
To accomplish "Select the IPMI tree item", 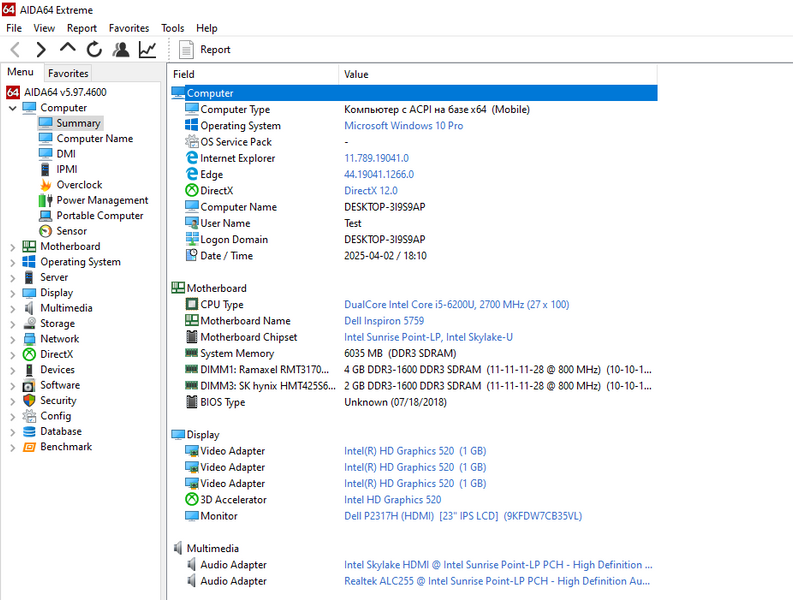I will 67,169.
